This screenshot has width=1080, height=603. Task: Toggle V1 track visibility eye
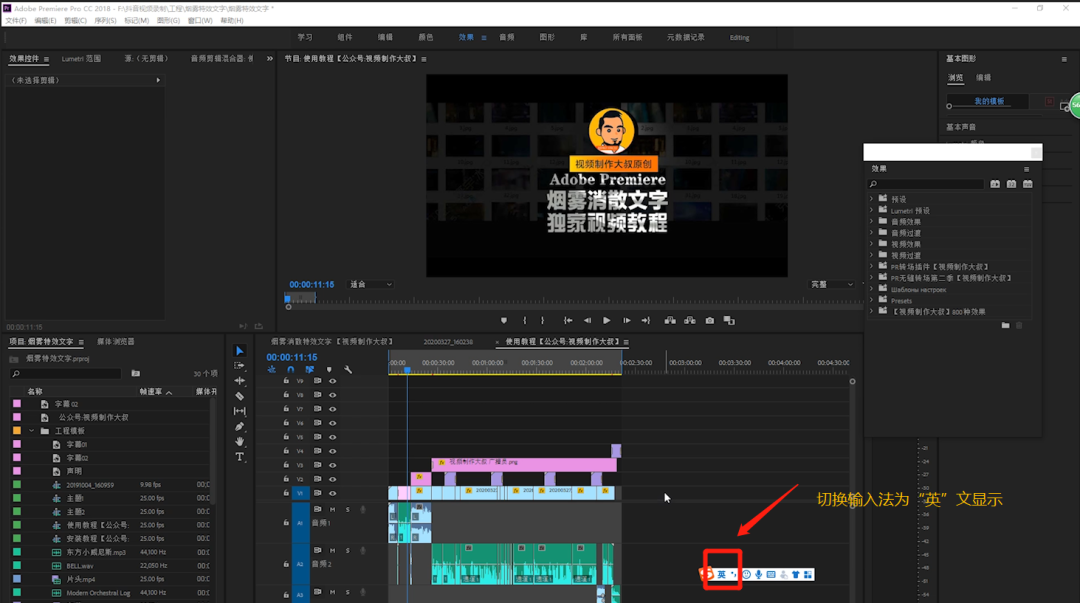click(333, 493)
